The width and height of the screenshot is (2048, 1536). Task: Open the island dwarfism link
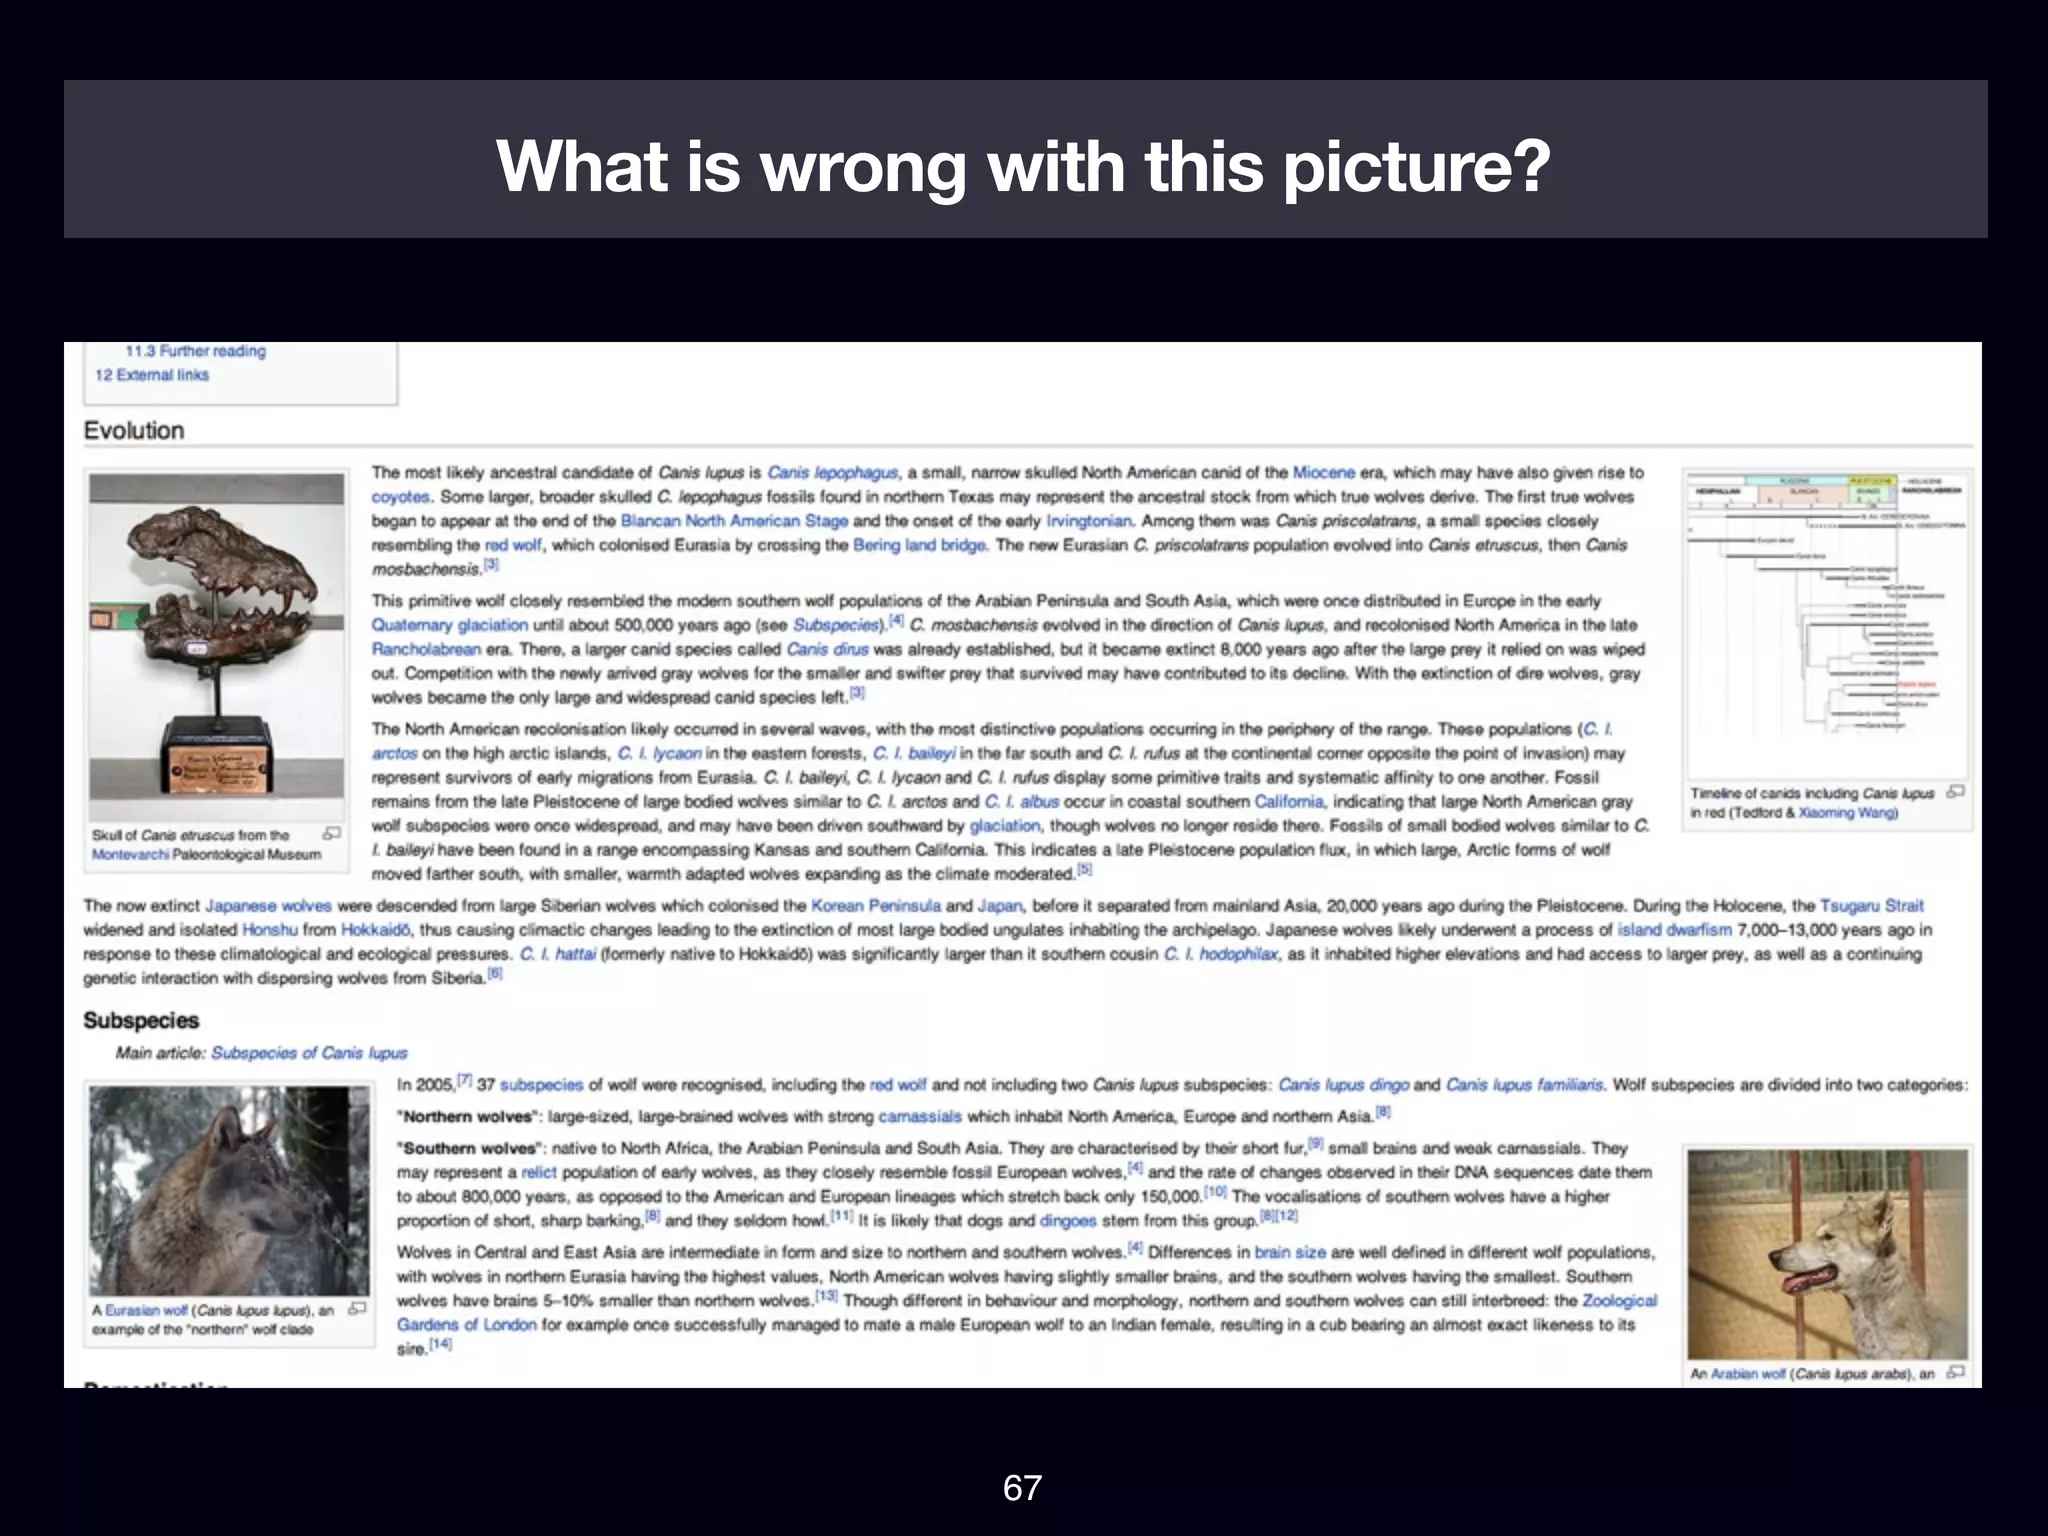(1674, 930)
